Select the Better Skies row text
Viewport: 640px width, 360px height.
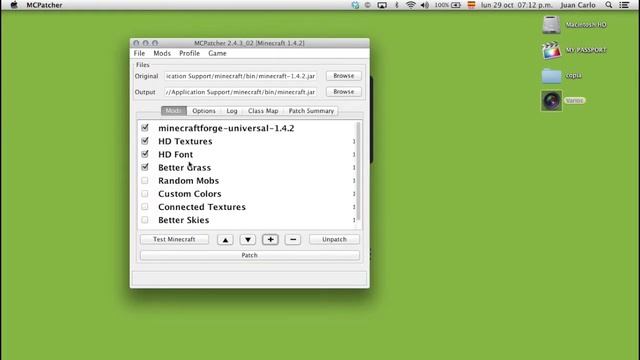[x=184, y=220]
